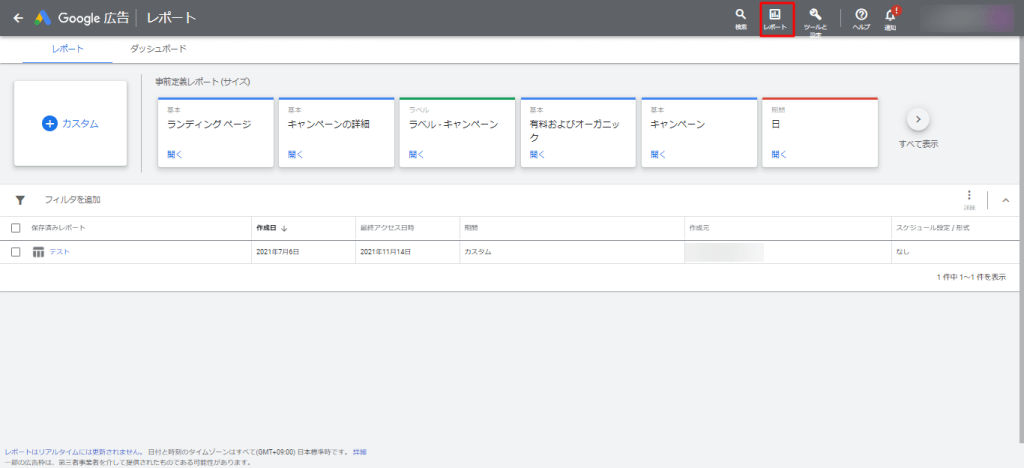Click the table icon beside テスト
The image size is (1024, 468).
coord(39,252)
